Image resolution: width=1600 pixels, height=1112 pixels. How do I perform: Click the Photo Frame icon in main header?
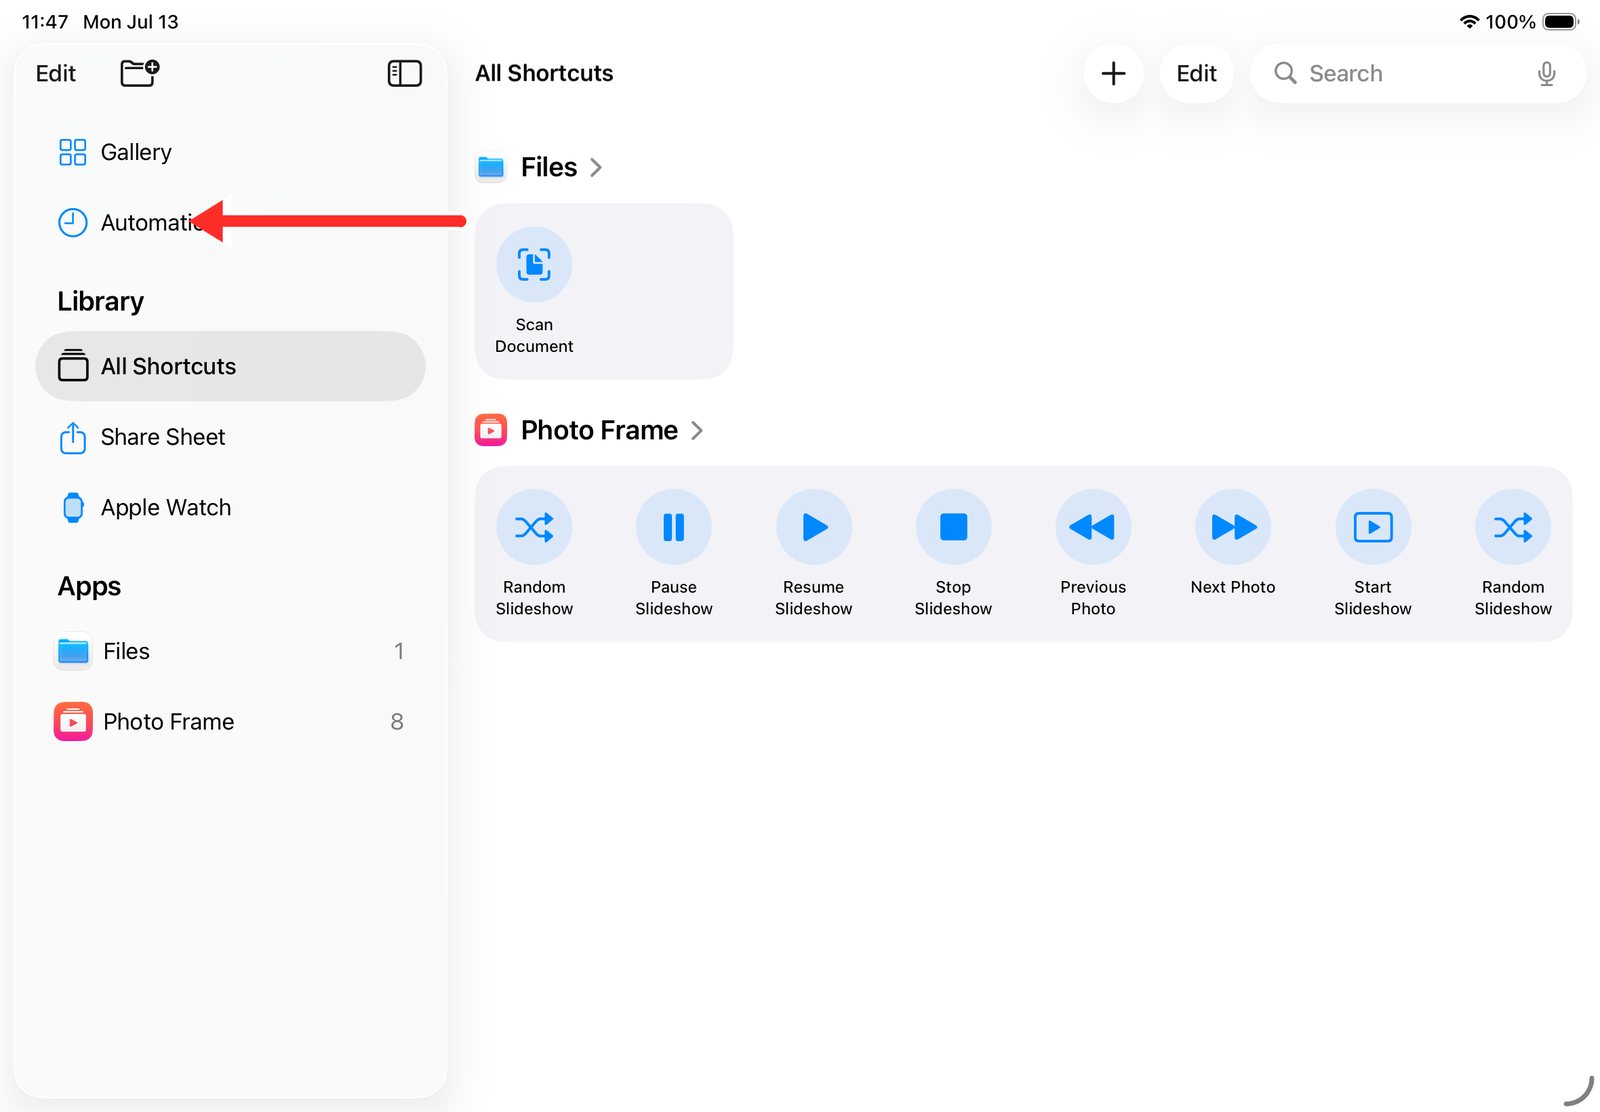[491, 430]
